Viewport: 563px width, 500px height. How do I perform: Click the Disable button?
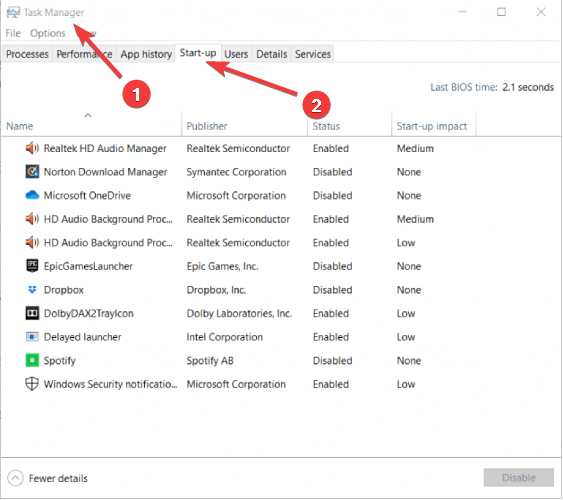pos(518,477)
